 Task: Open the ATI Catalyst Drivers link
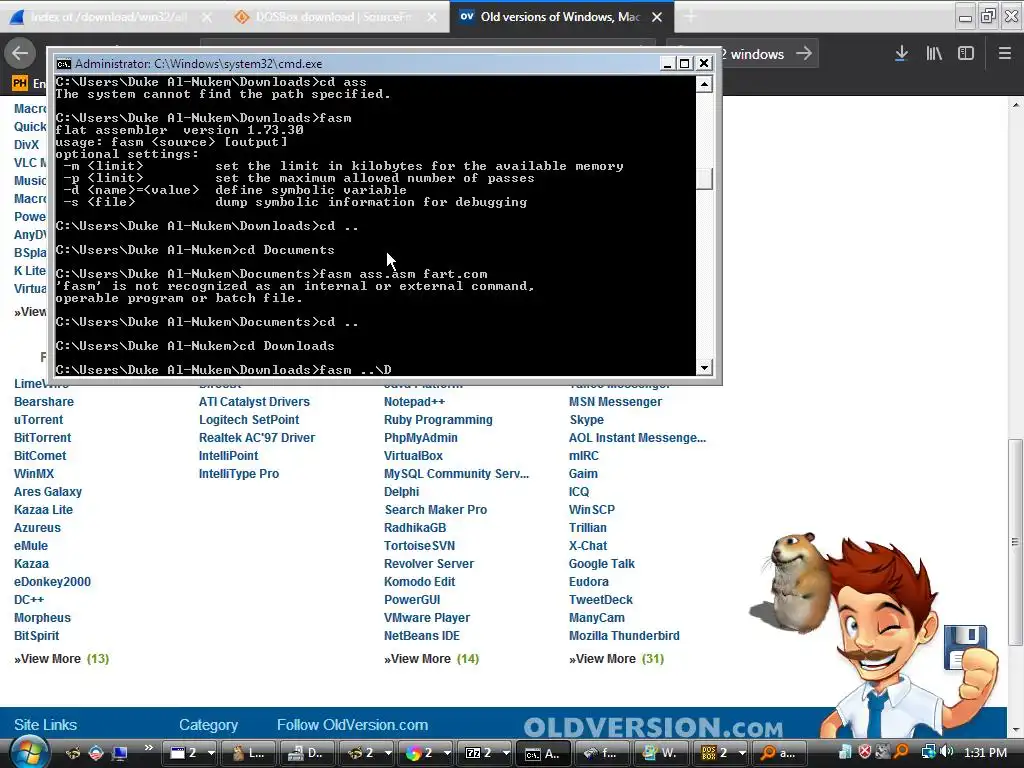coord(254,402)
